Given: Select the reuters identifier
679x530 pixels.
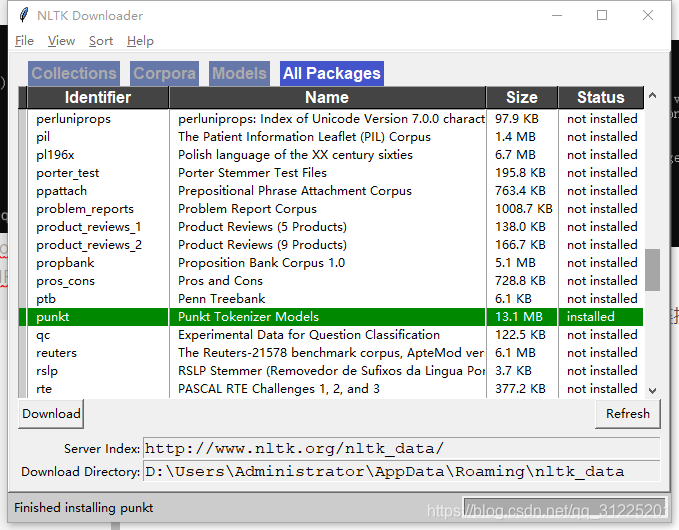Looking at the screenshot, I should pos(56,353).
